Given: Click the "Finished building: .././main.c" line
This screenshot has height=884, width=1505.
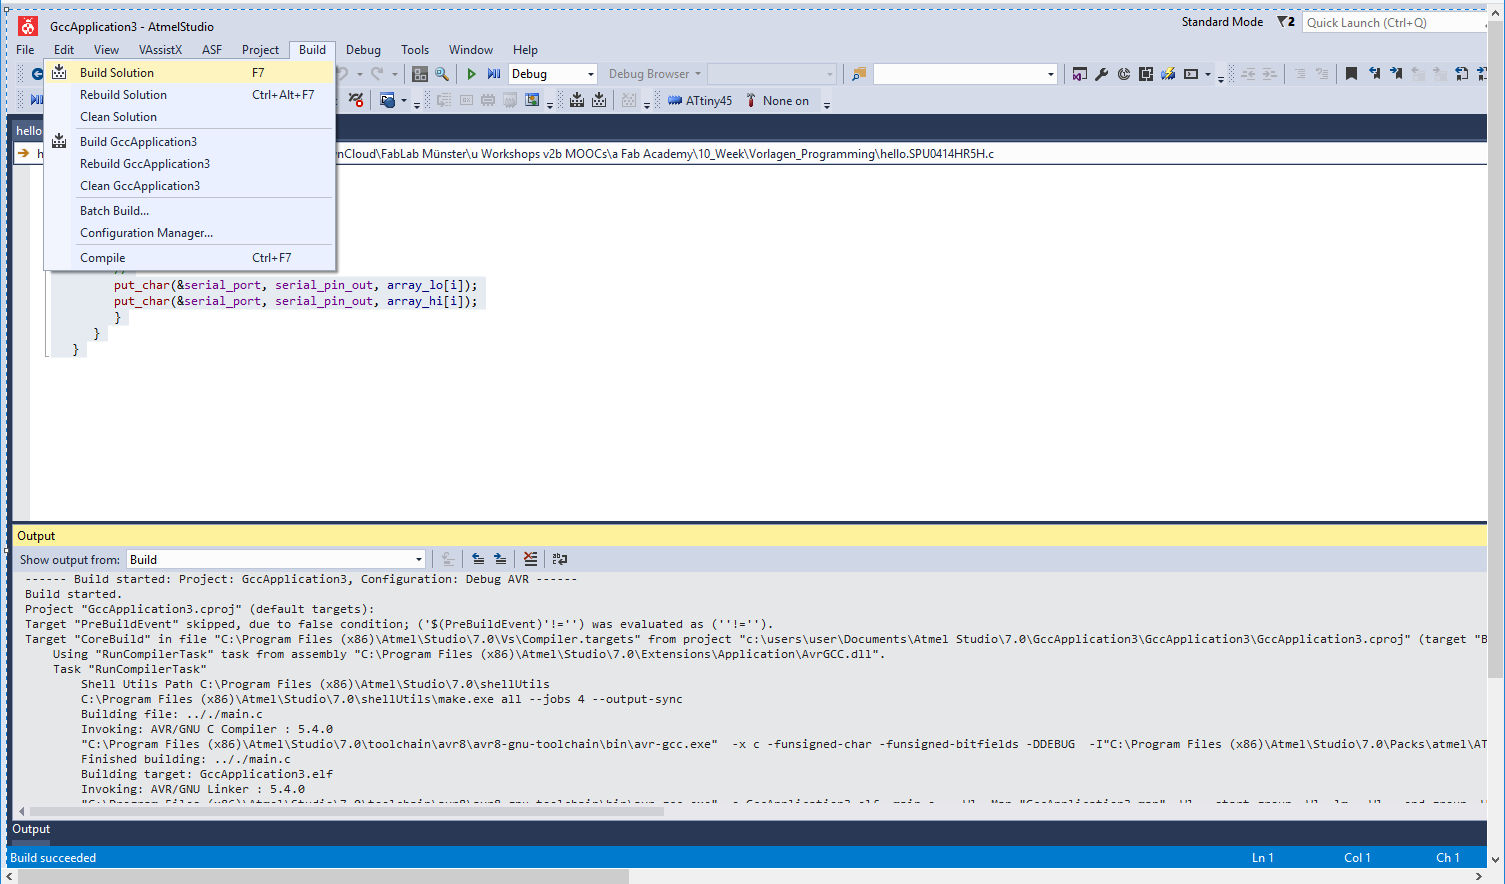Looking at the screenshot, I should (x=186, y=759).
